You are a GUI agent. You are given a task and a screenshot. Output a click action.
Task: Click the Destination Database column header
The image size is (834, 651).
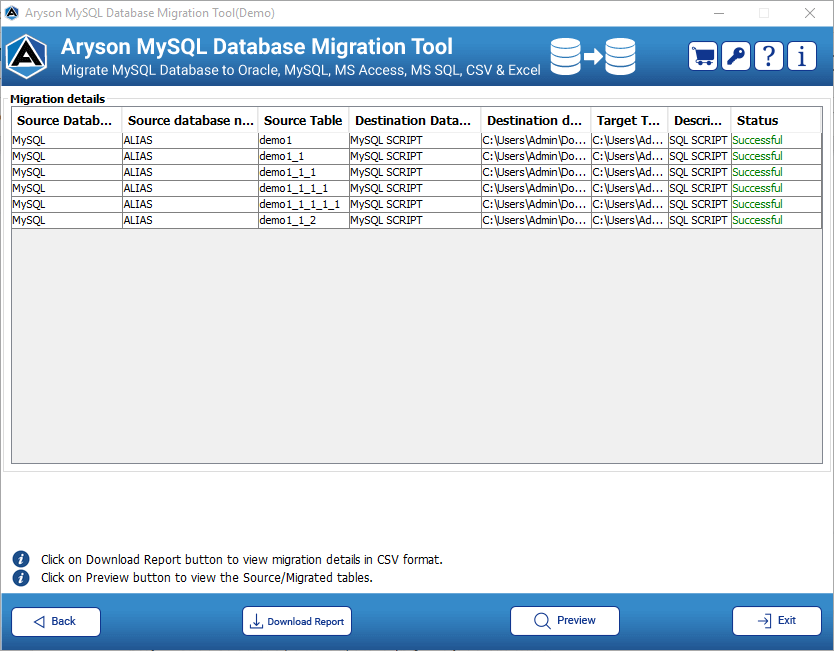pyautogui.click(x=415, y=120)
